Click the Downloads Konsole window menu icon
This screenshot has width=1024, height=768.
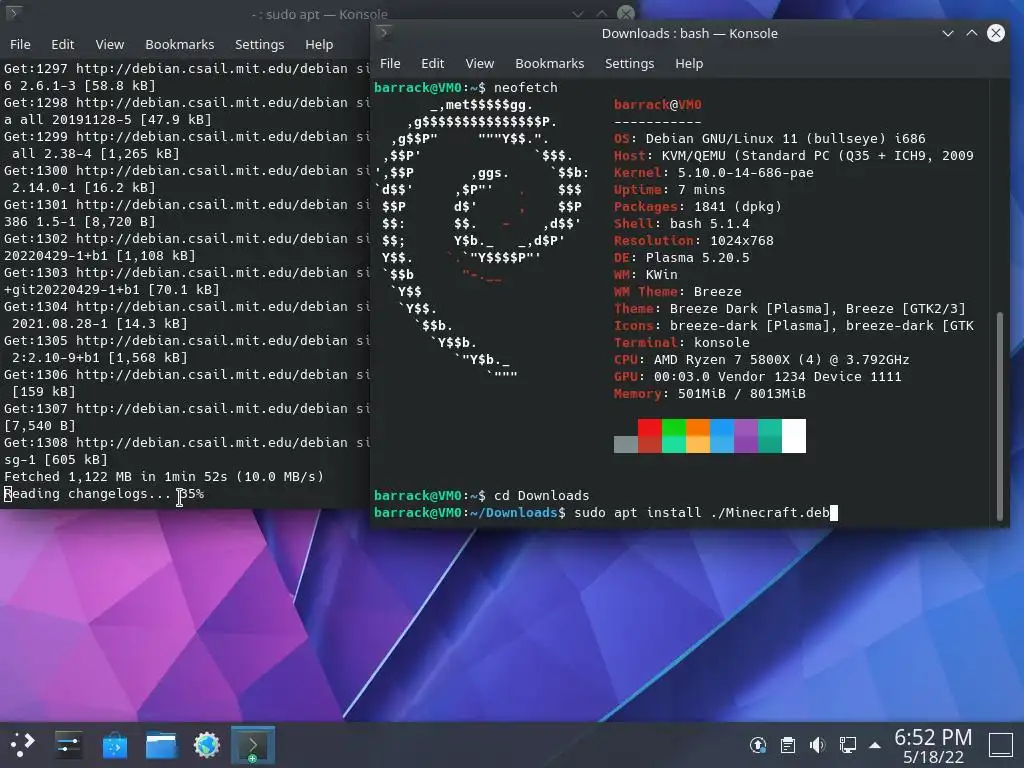[384, 33]
